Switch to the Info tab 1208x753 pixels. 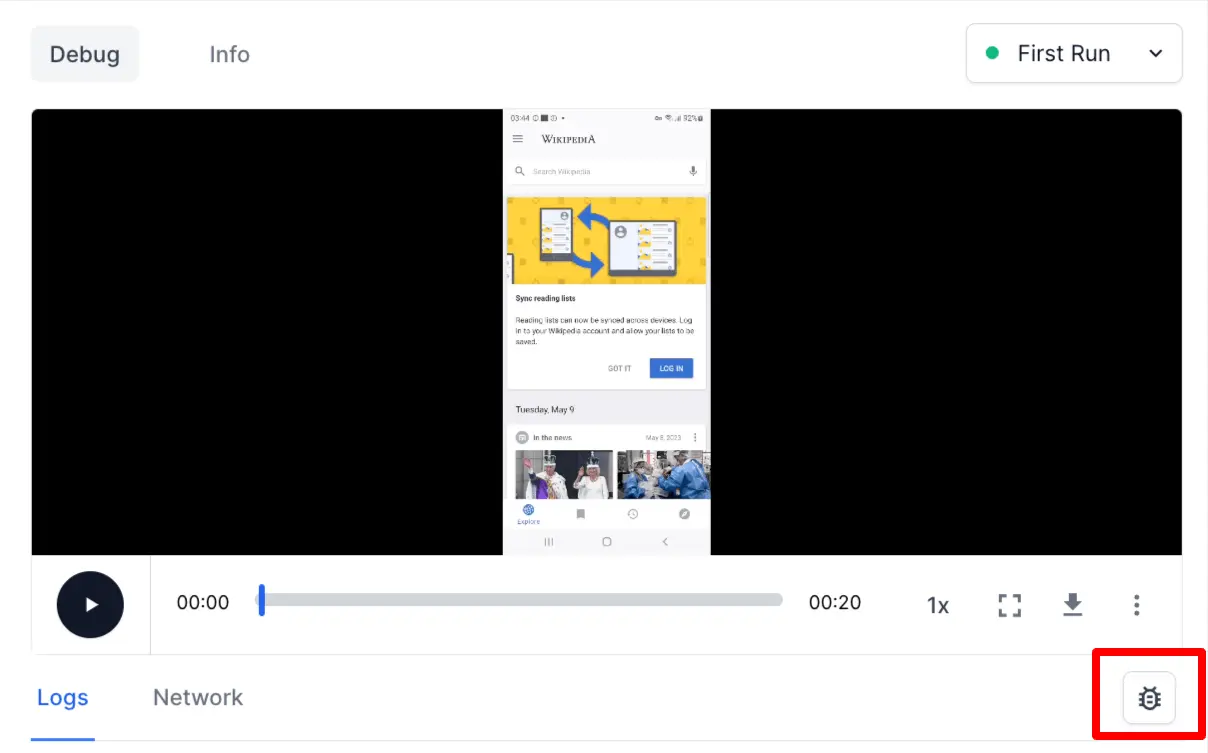click(x=229, y=54)
